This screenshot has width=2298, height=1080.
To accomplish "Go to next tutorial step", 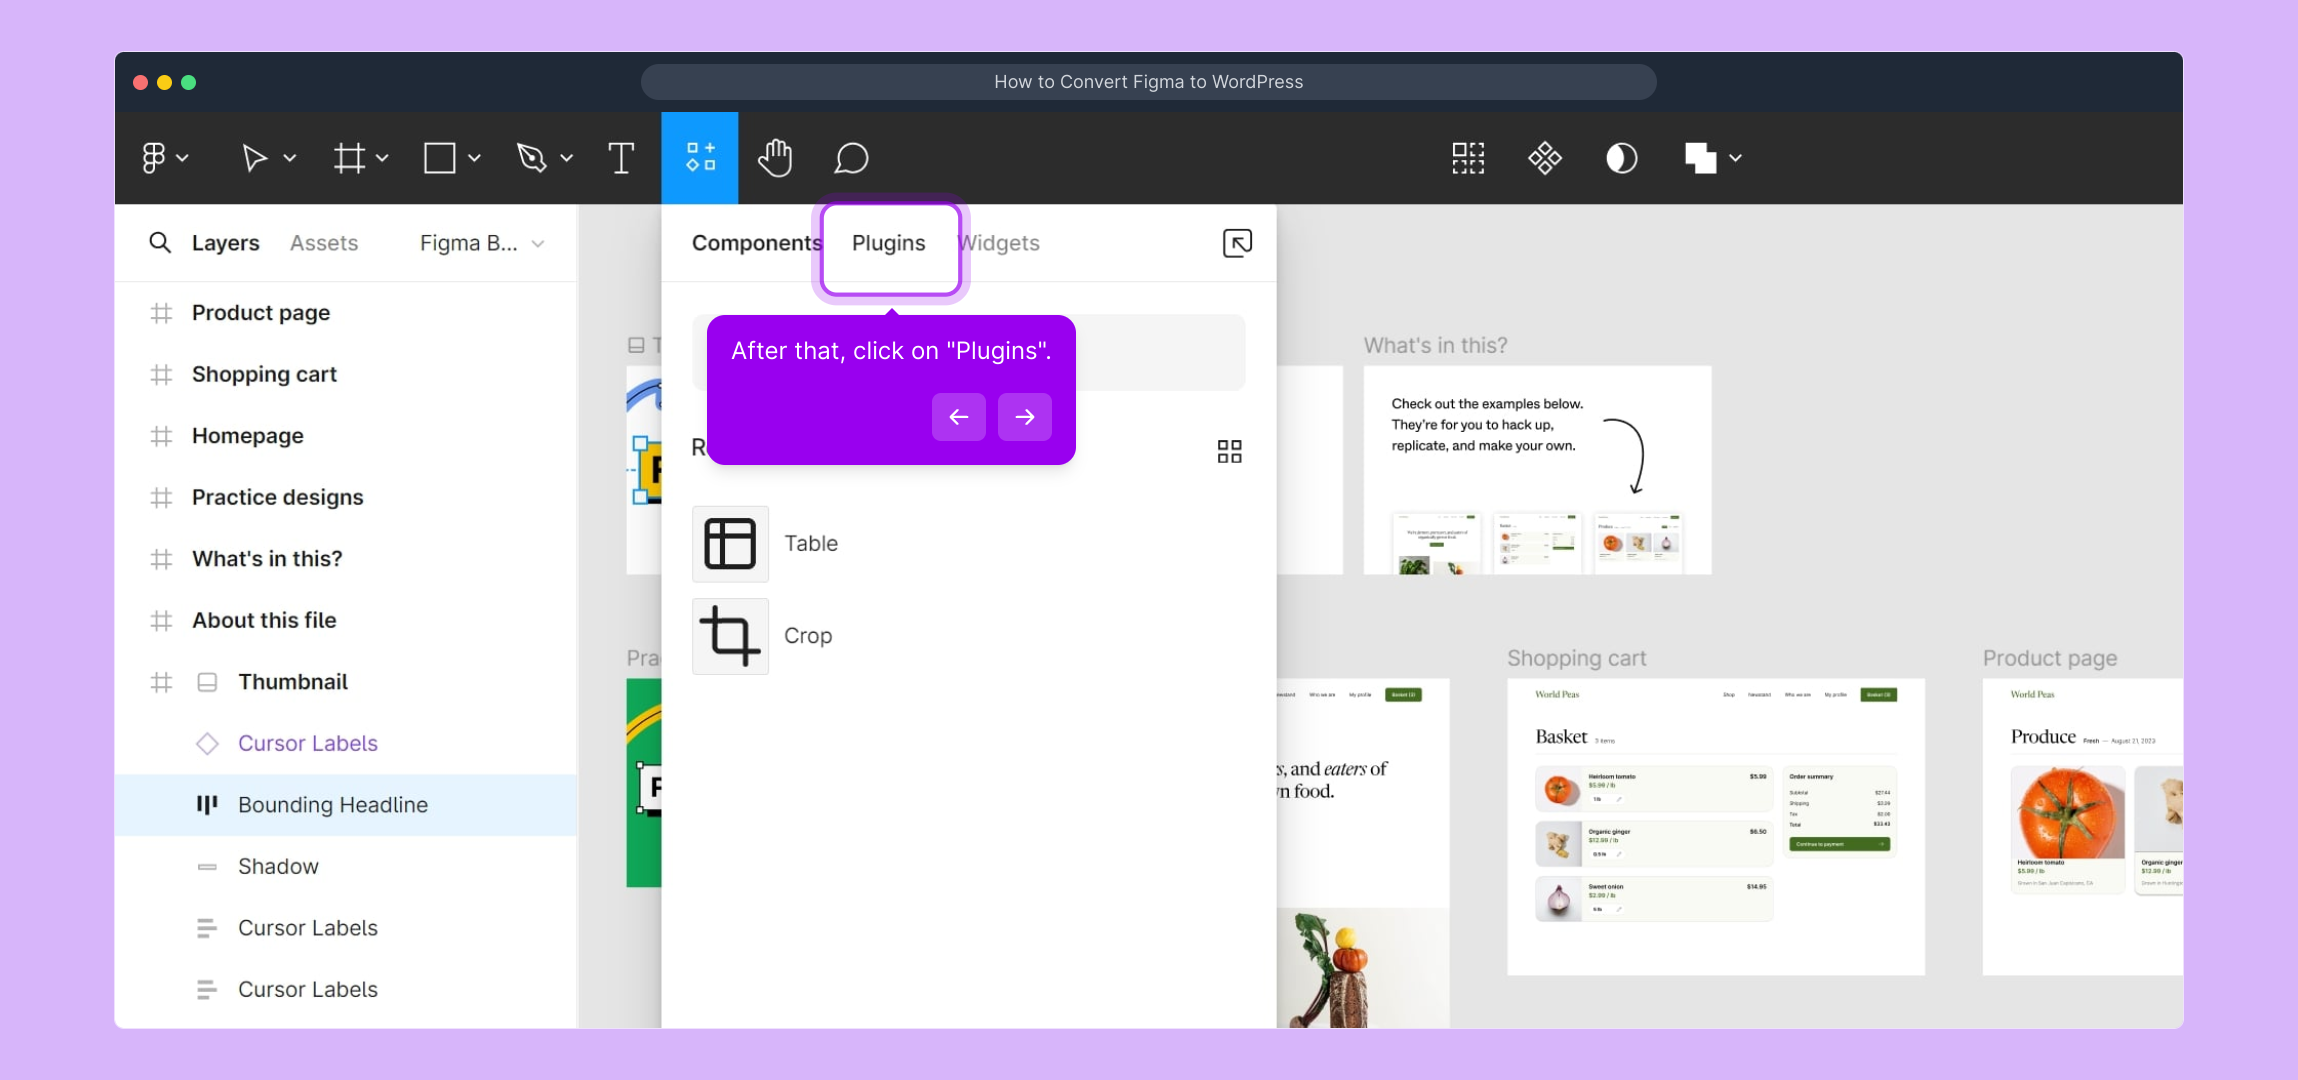I will (x=1024, y=417).
